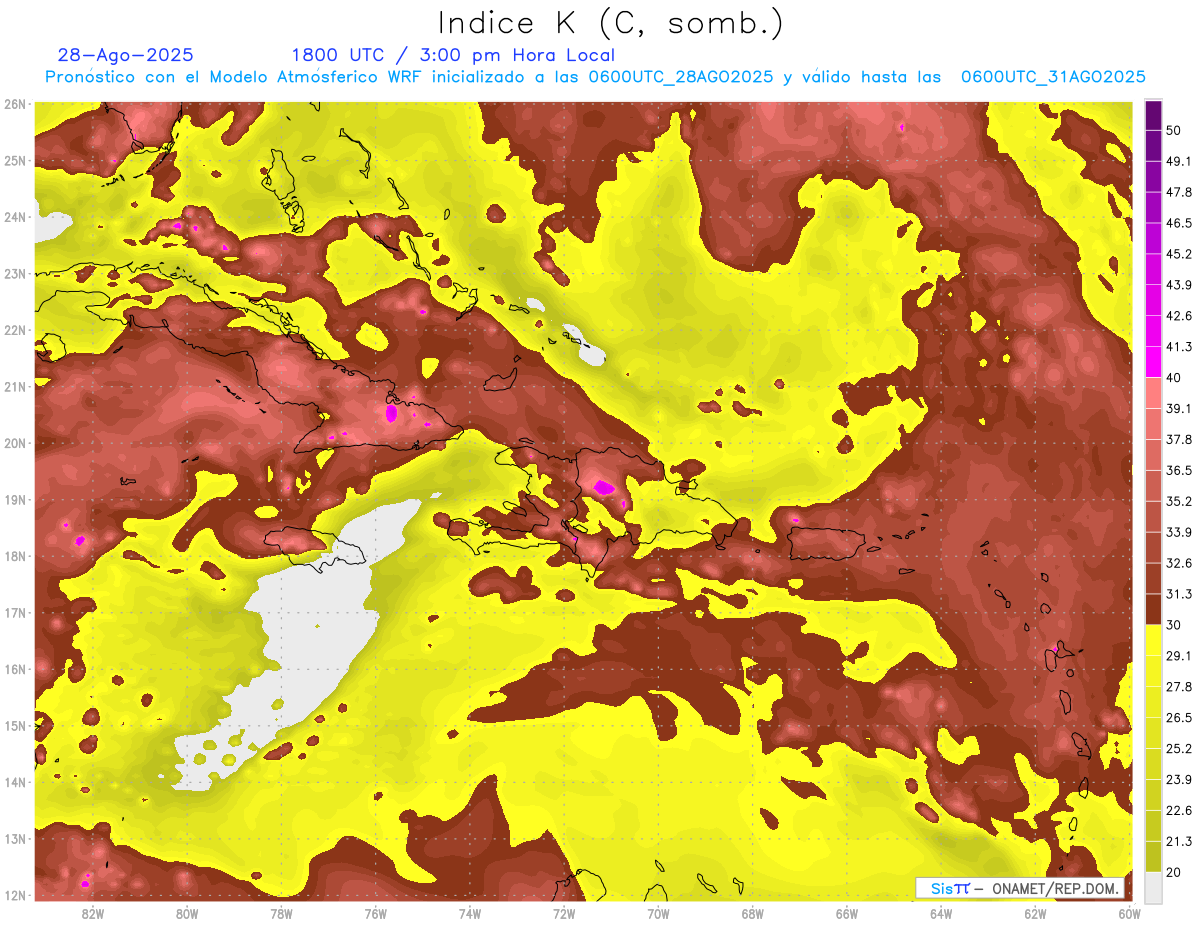Pick the bright yellow swatch between 29.1 and 30
This screenshot has width=1200, height=927.
[1153, 639]
